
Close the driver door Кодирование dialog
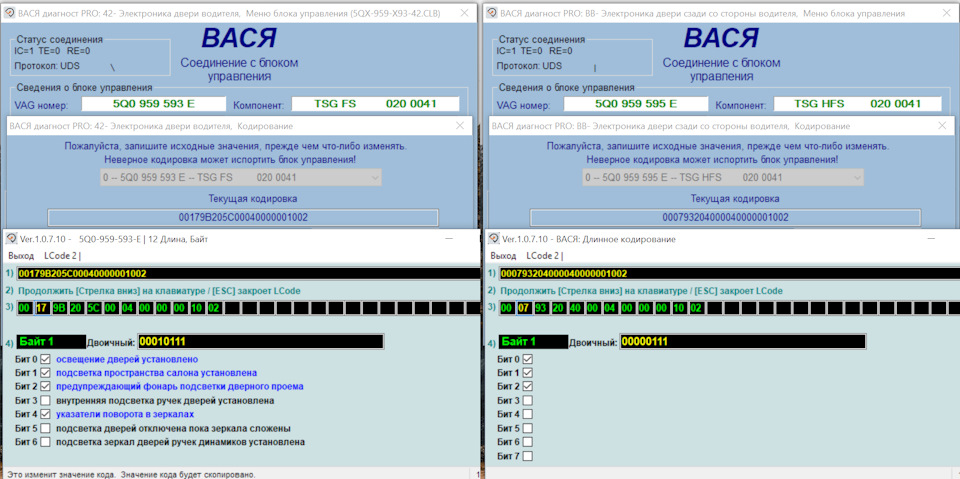[x=460, y=126]
